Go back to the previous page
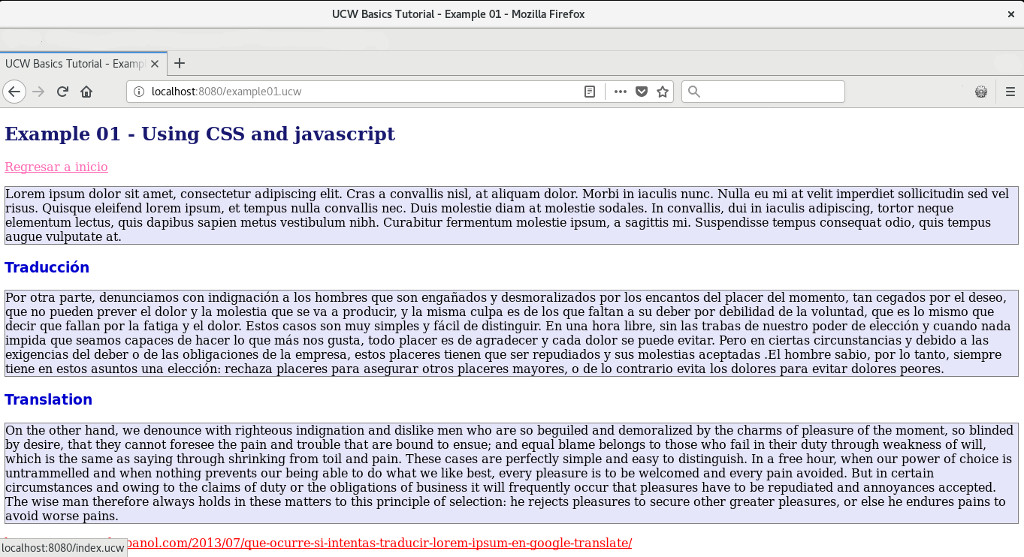The image size is (1024, 557). 14,91
